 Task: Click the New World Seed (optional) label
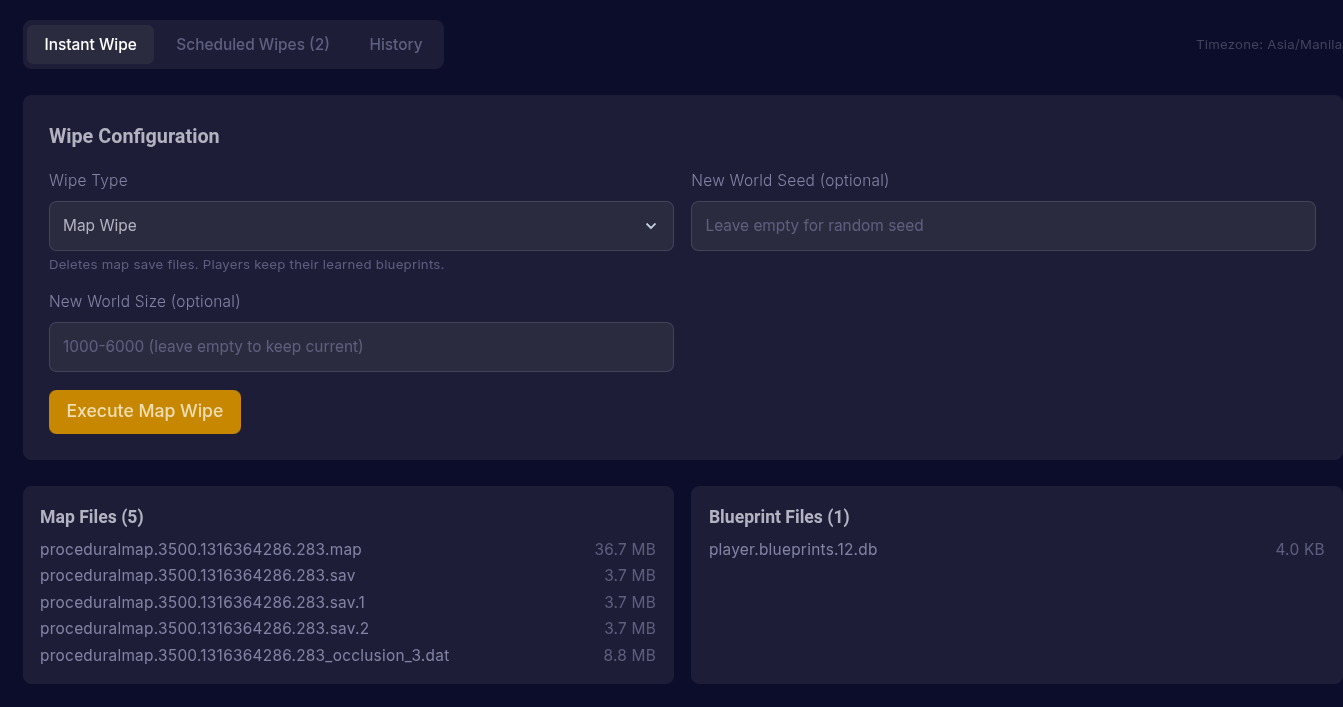(789, 181)
